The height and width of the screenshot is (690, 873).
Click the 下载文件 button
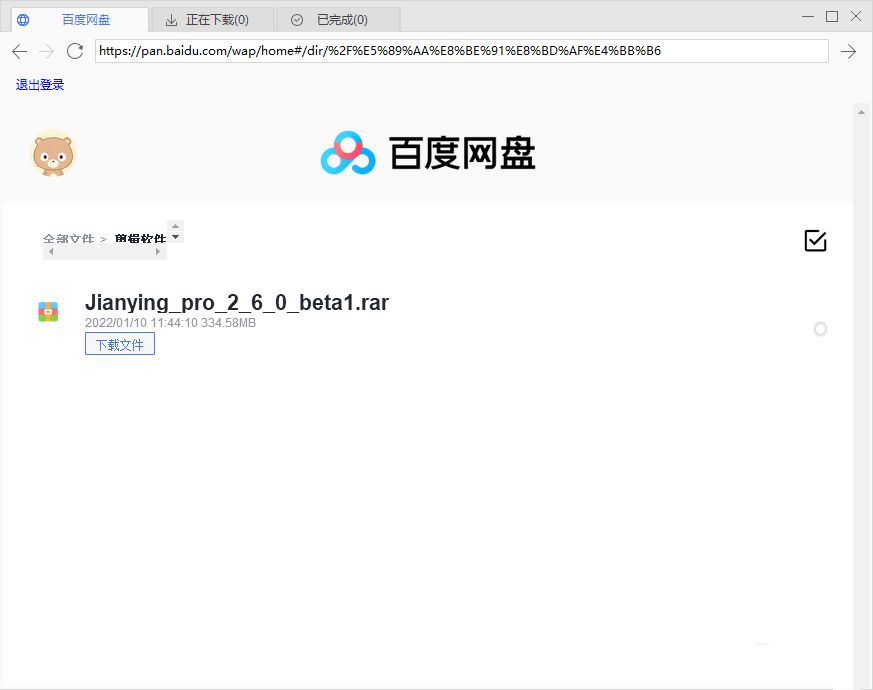[x=120, y=345]
